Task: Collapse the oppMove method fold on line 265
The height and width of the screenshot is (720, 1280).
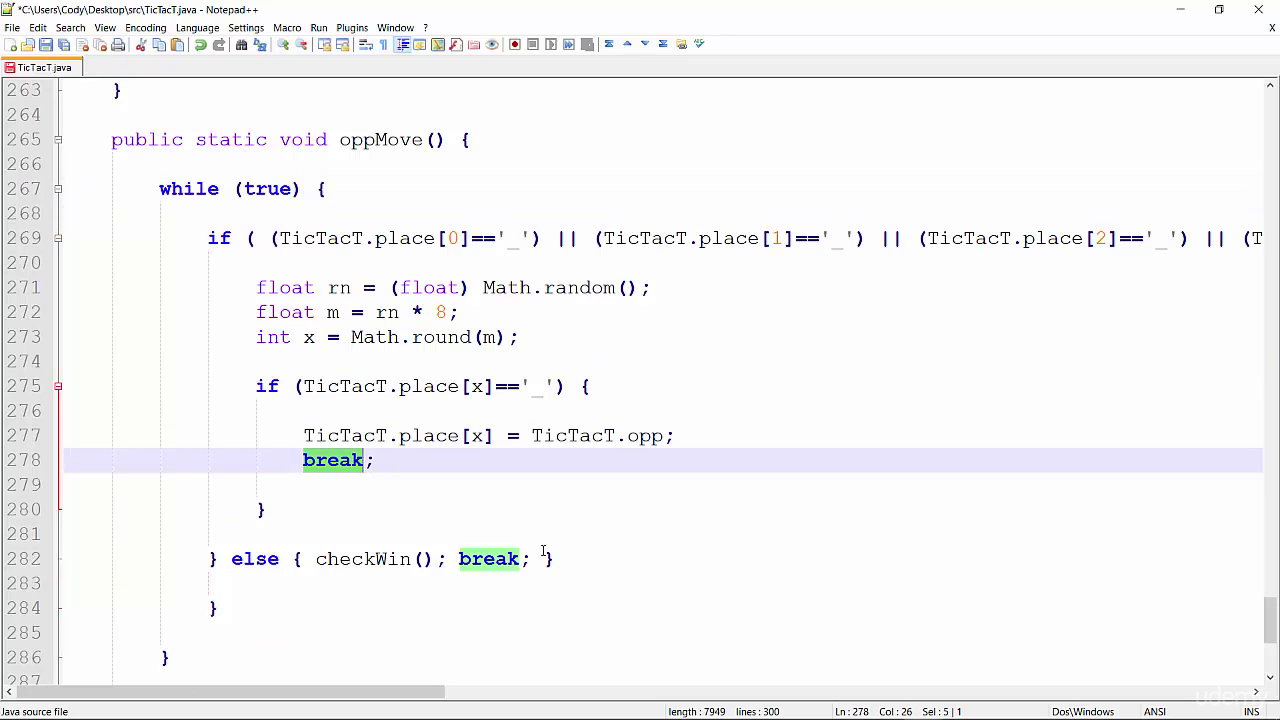Action: tap(58, 140)
